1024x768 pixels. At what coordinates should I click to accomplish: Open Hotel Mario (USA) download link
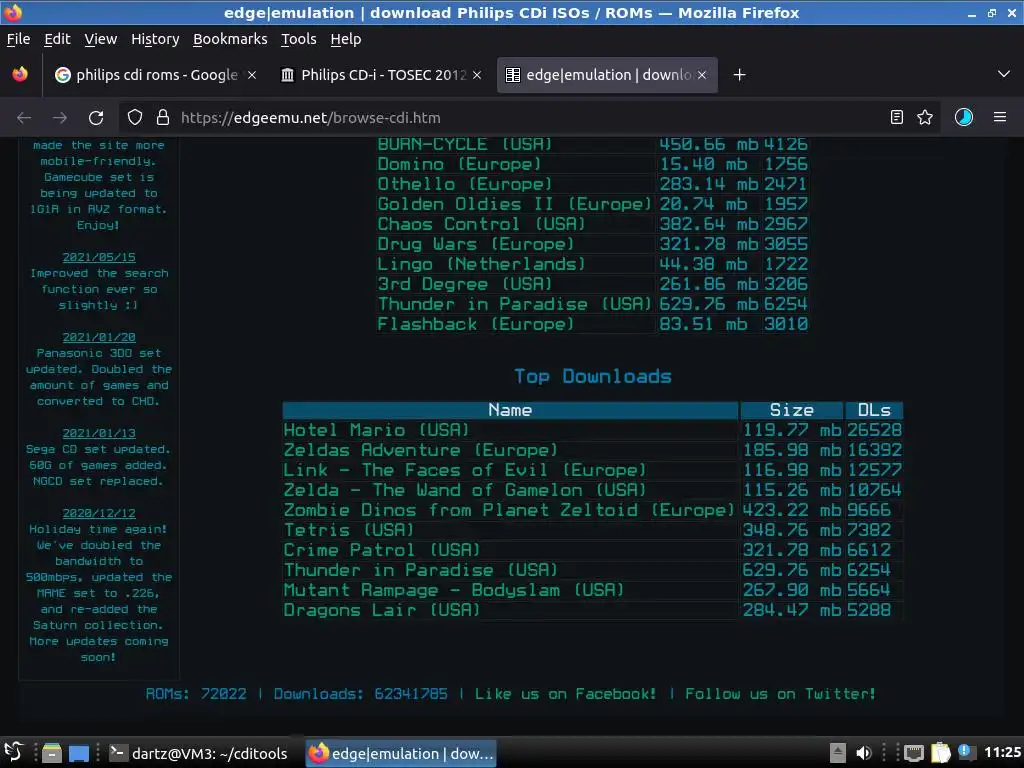click(377, 430)
